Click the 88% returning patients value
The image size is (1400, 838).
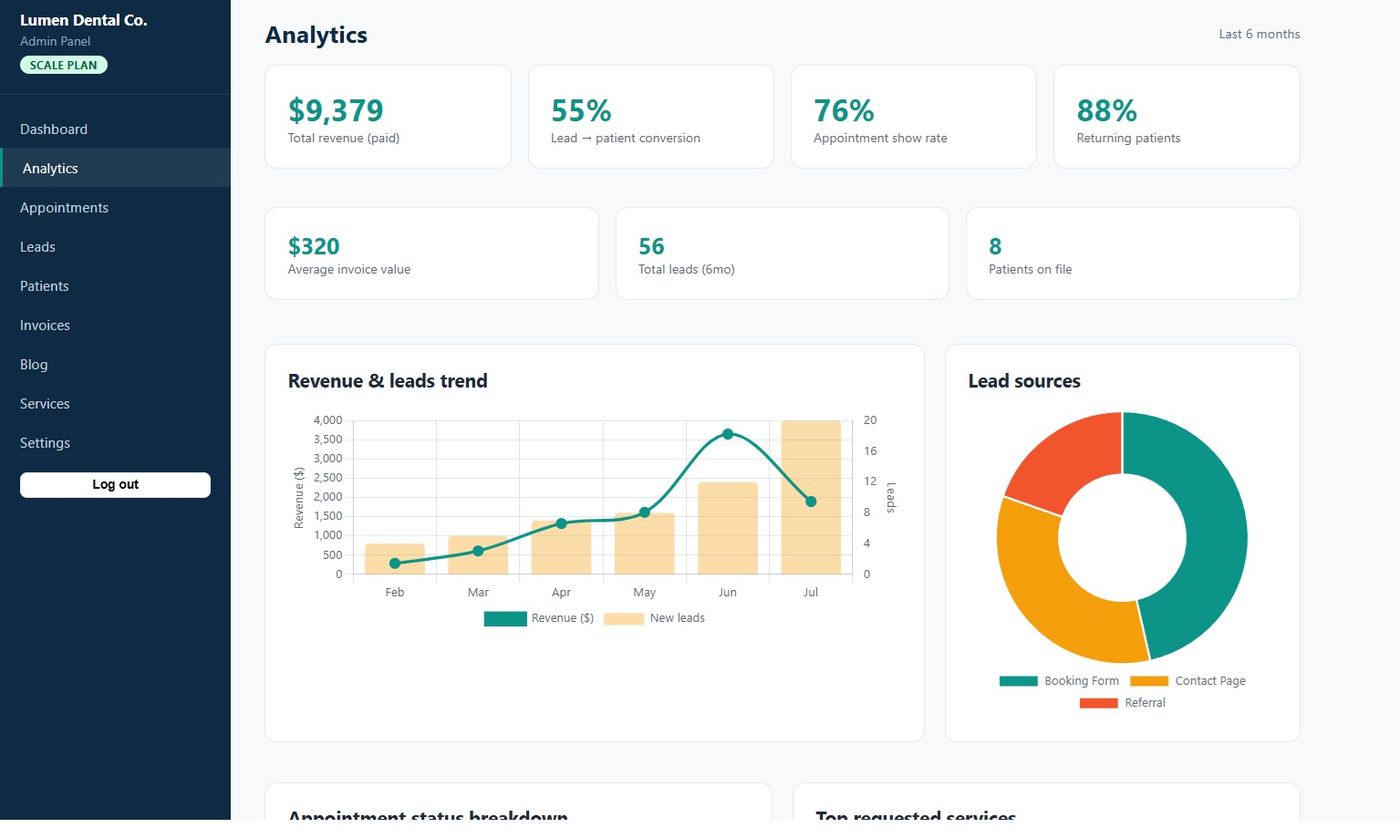pos(1107,110)
